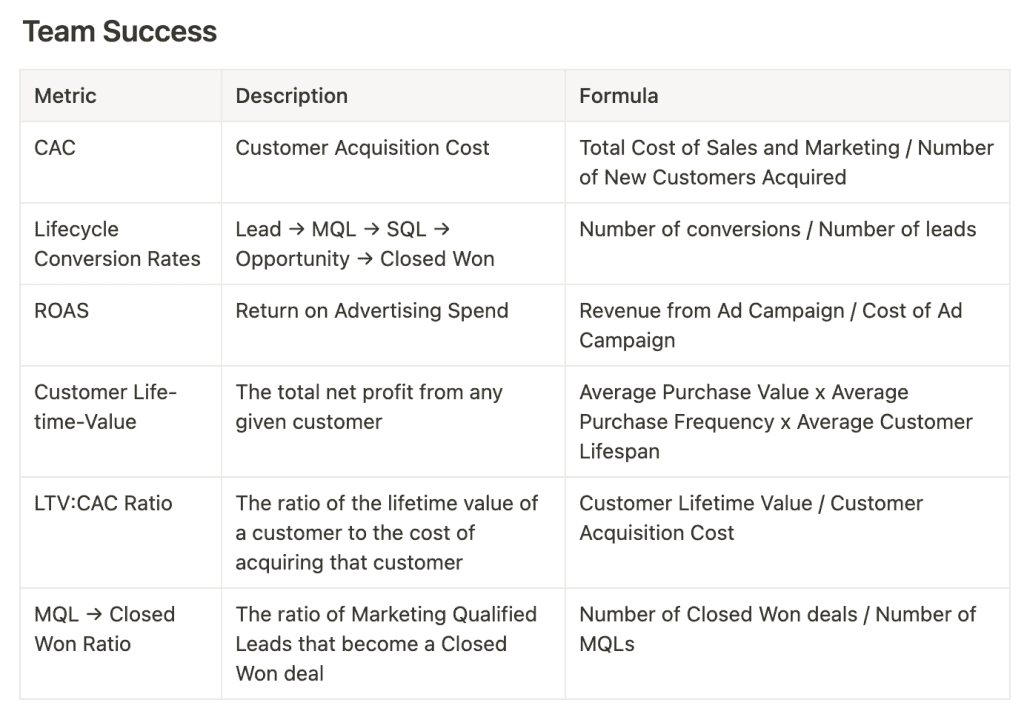The width and height of the screenshot is (1024, 714).
Task: Select the Description column header
Action: 393,95
